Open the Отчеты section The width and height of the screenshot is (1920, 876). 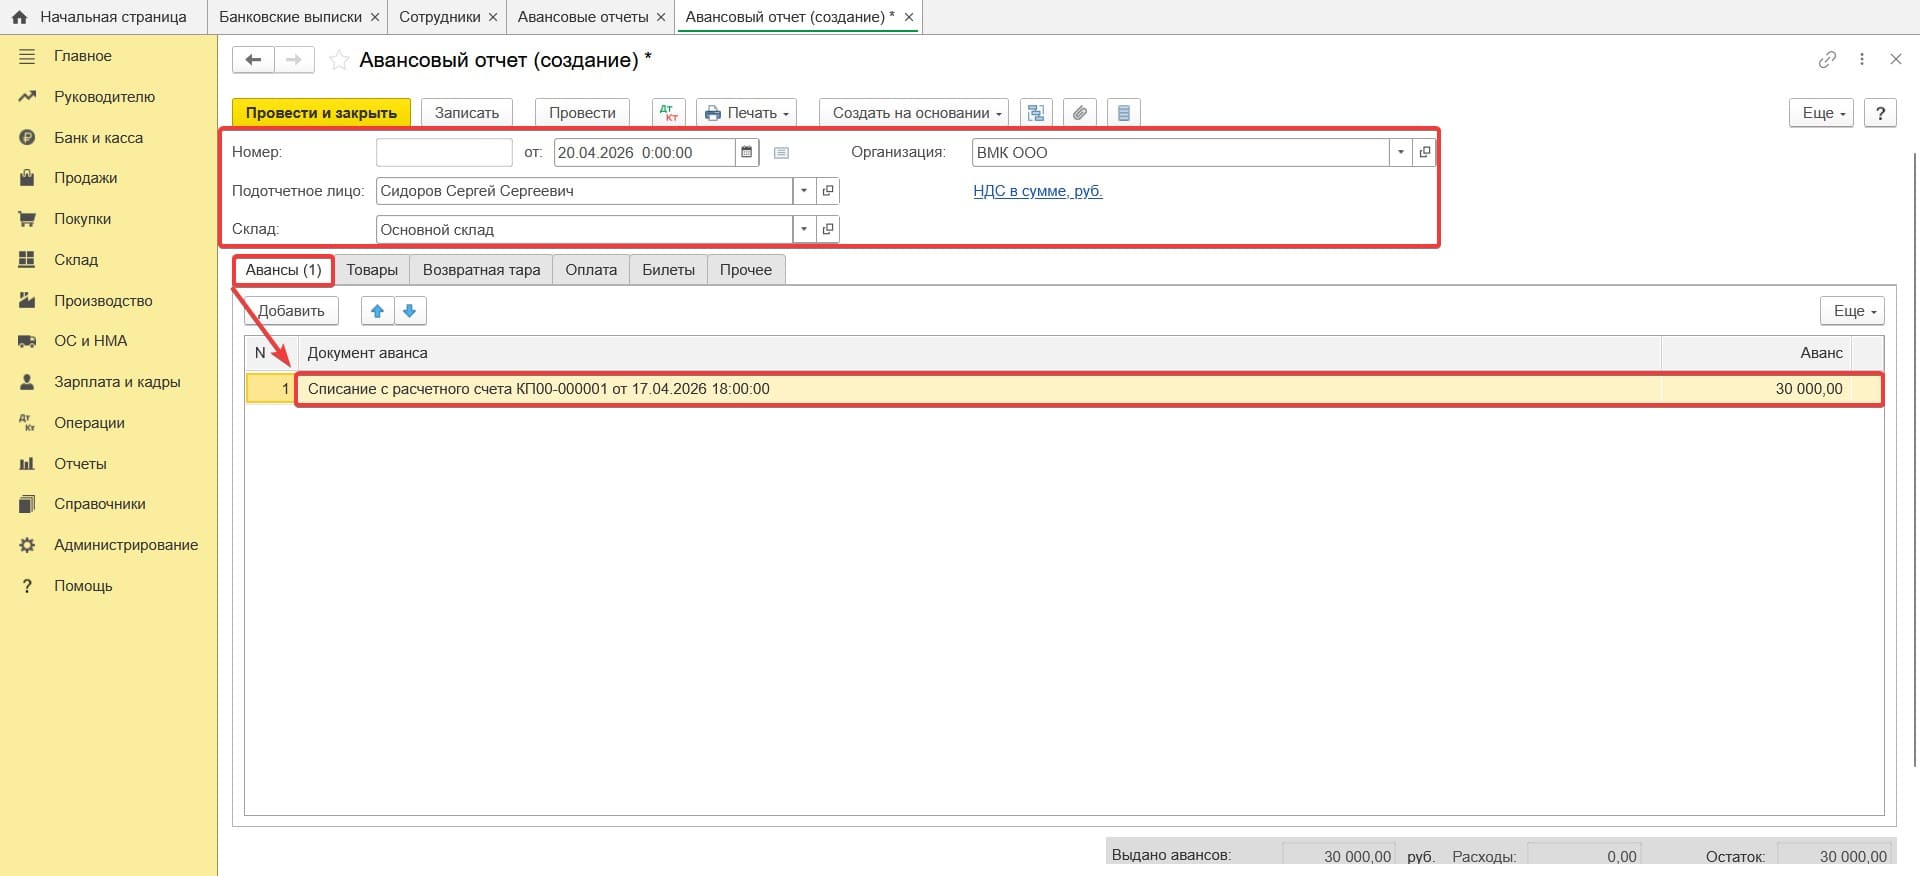pyautogui.click(x=80, y=464)
